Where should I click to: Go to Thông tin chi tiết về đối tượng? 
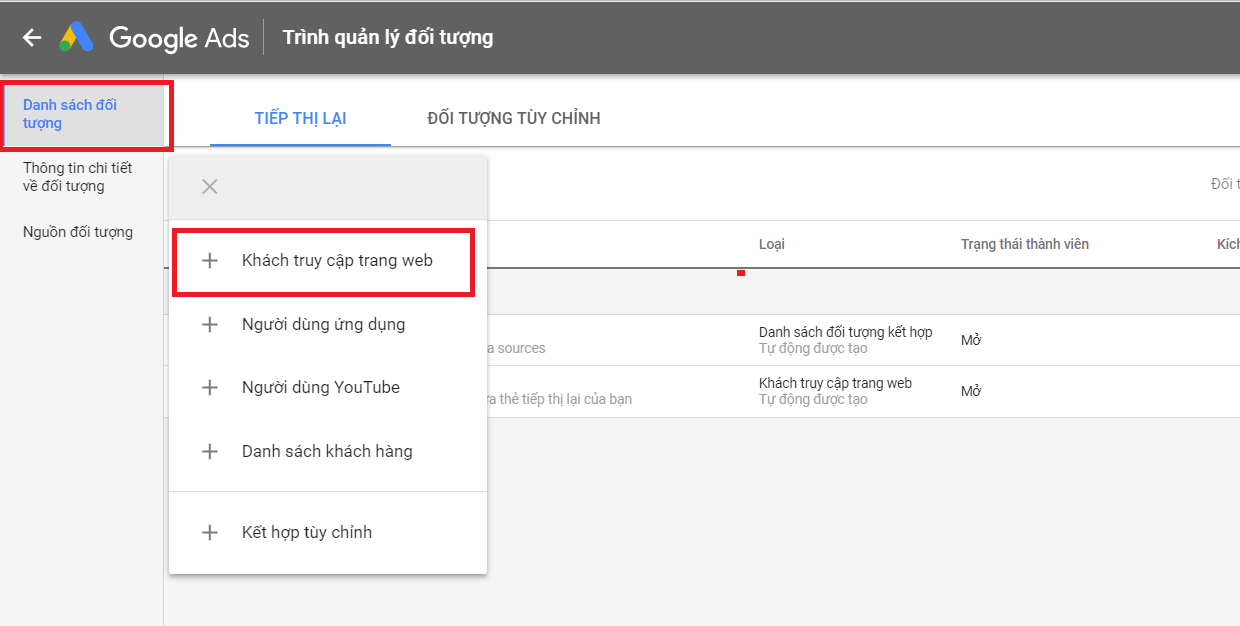click(x=77, y=177)
